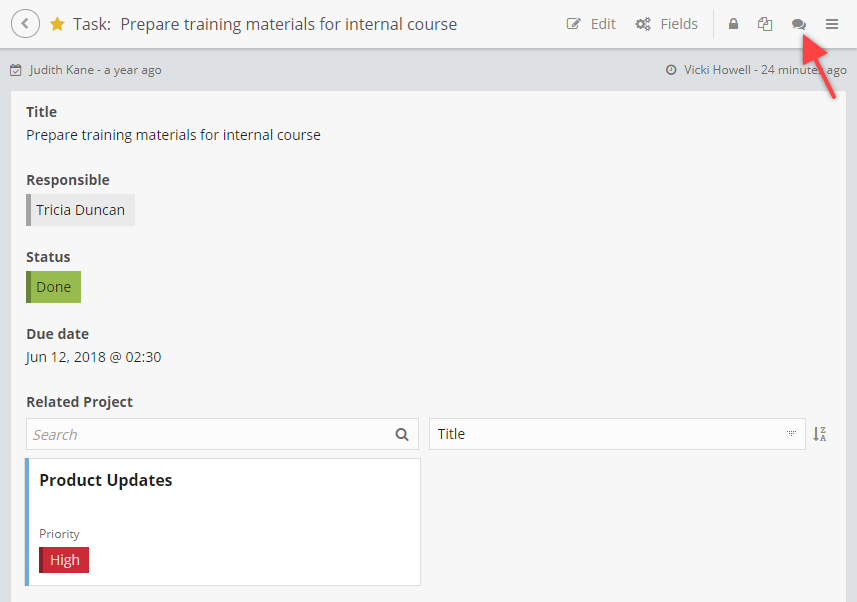The image size is (857, 602).
Task: Click the duplicate record icon
Action: (765, 24)
